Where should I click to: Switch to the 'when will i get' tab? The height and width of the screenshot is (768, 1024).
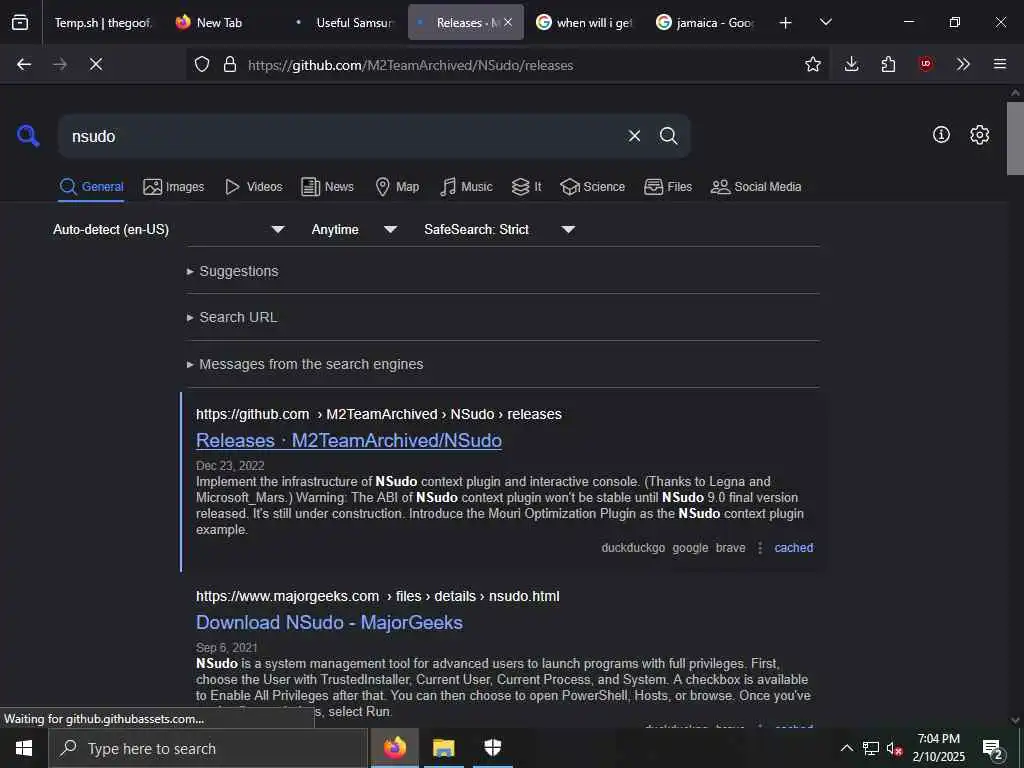584,23
